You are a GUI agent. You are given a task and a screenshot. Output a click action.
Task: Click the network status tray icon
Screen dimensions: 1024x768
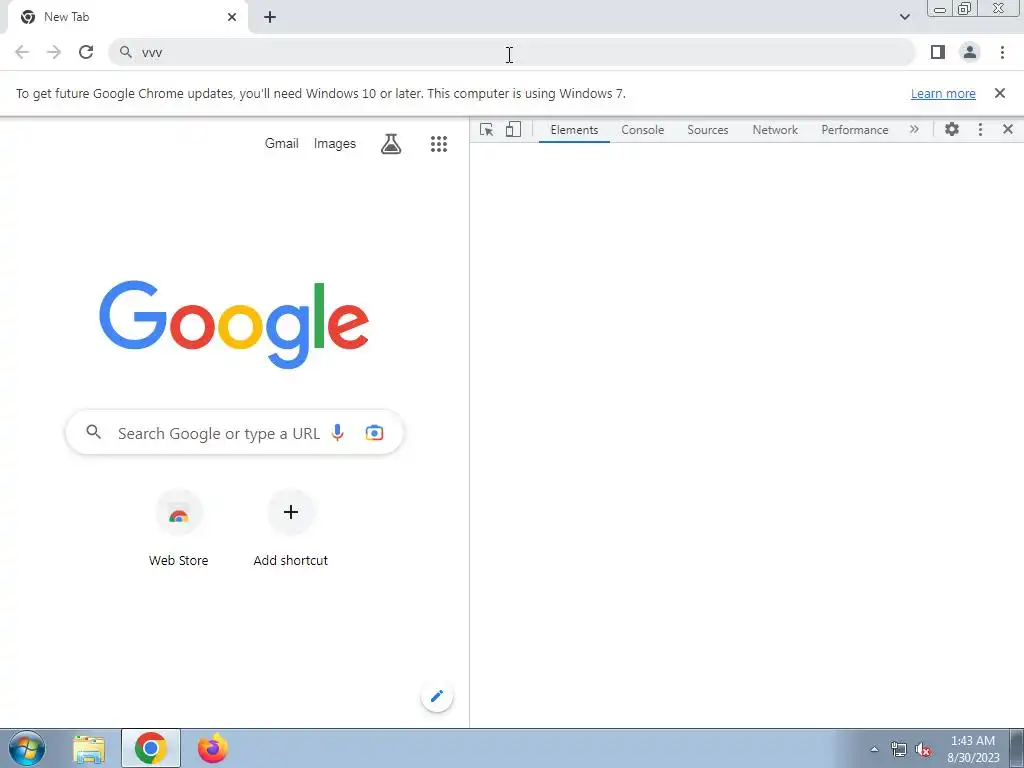click(899, 750)
